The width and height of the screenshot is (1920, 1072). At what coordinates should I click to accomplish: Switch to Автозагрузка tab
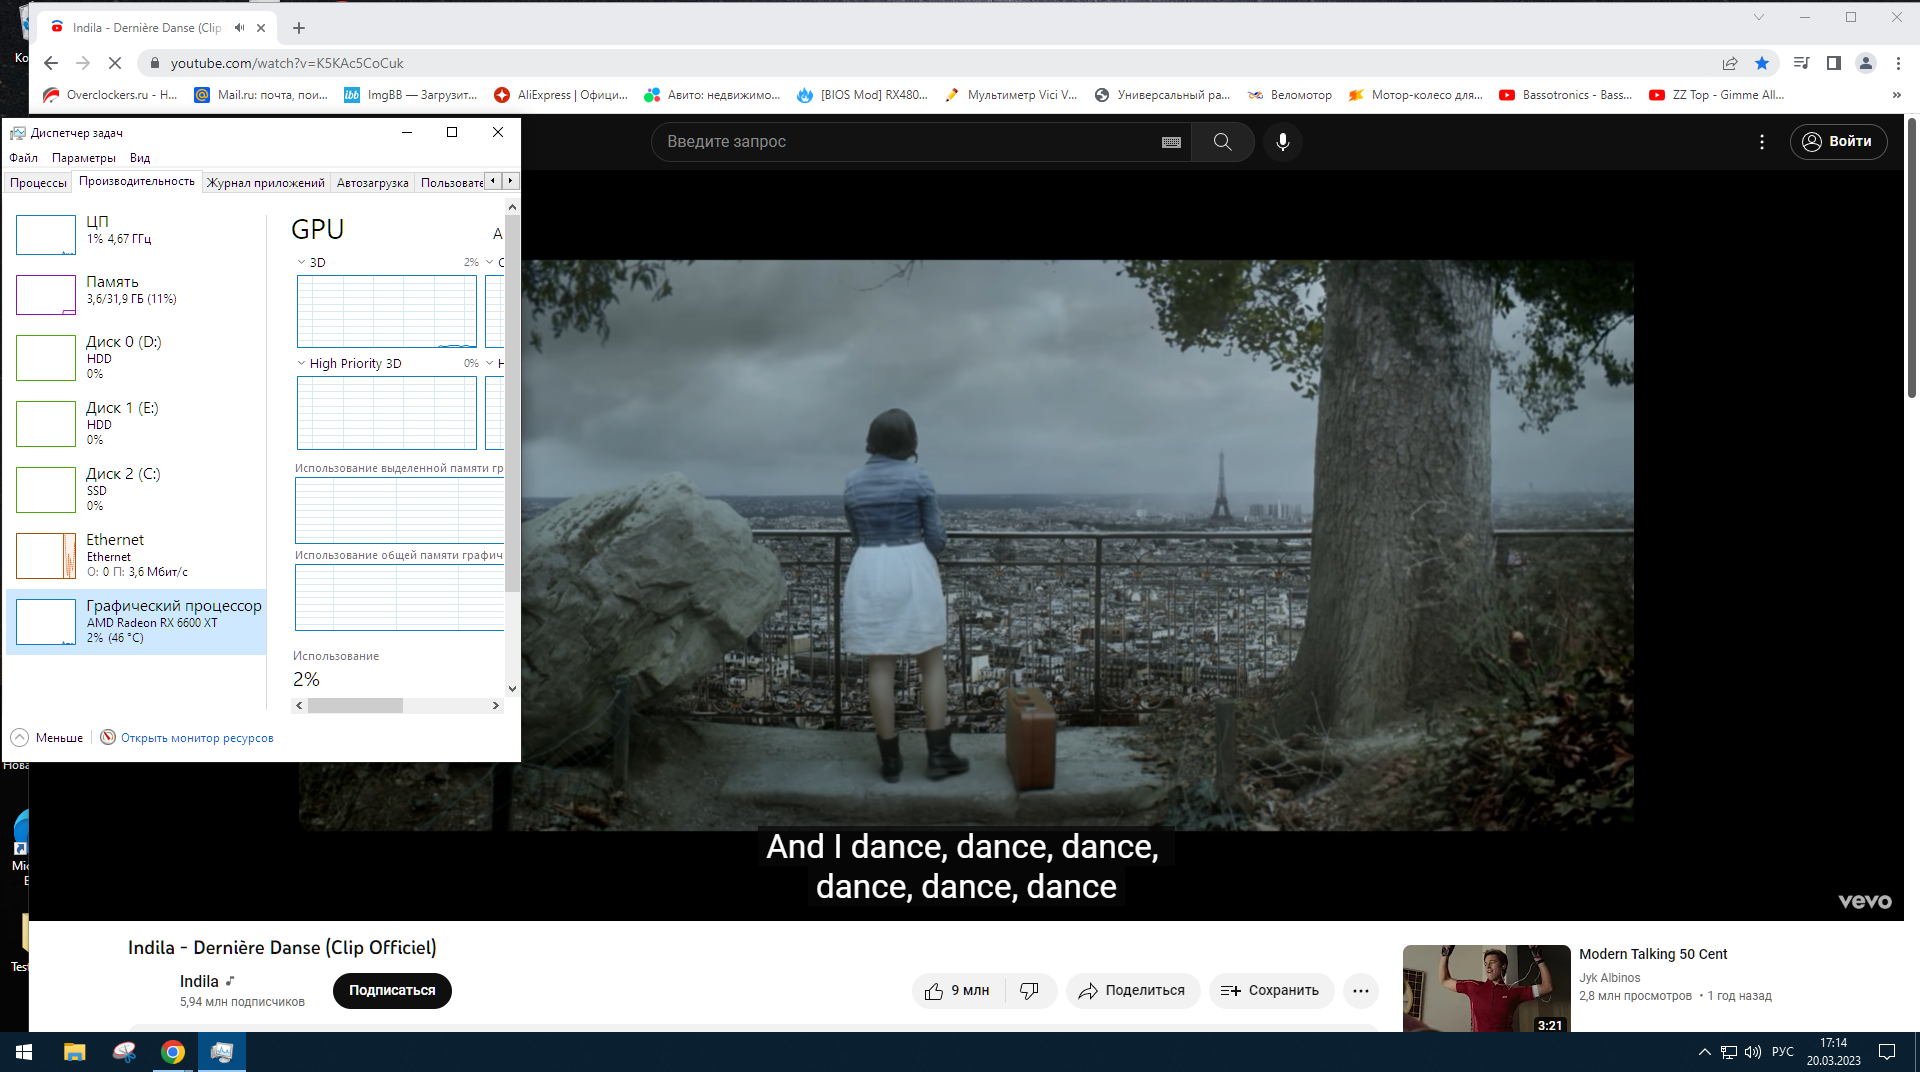click(x=372, y=183)
